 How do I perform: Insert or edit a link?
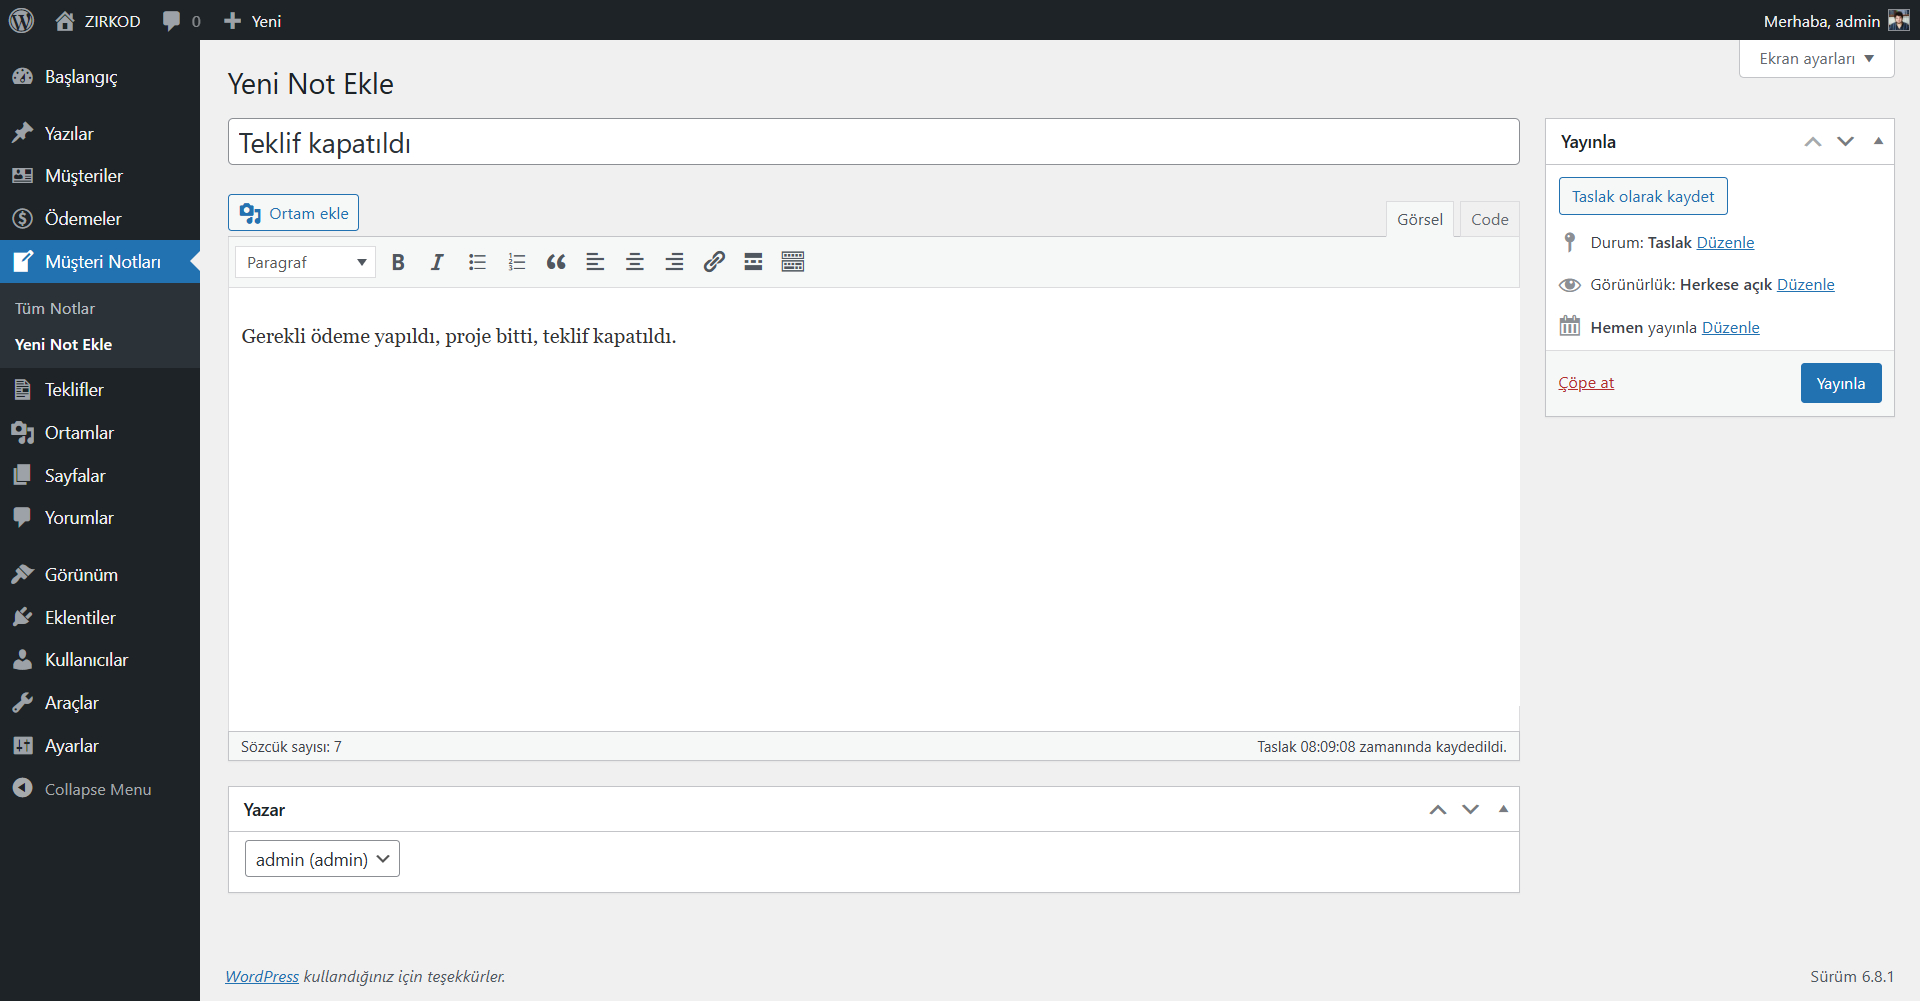[713, 262]
